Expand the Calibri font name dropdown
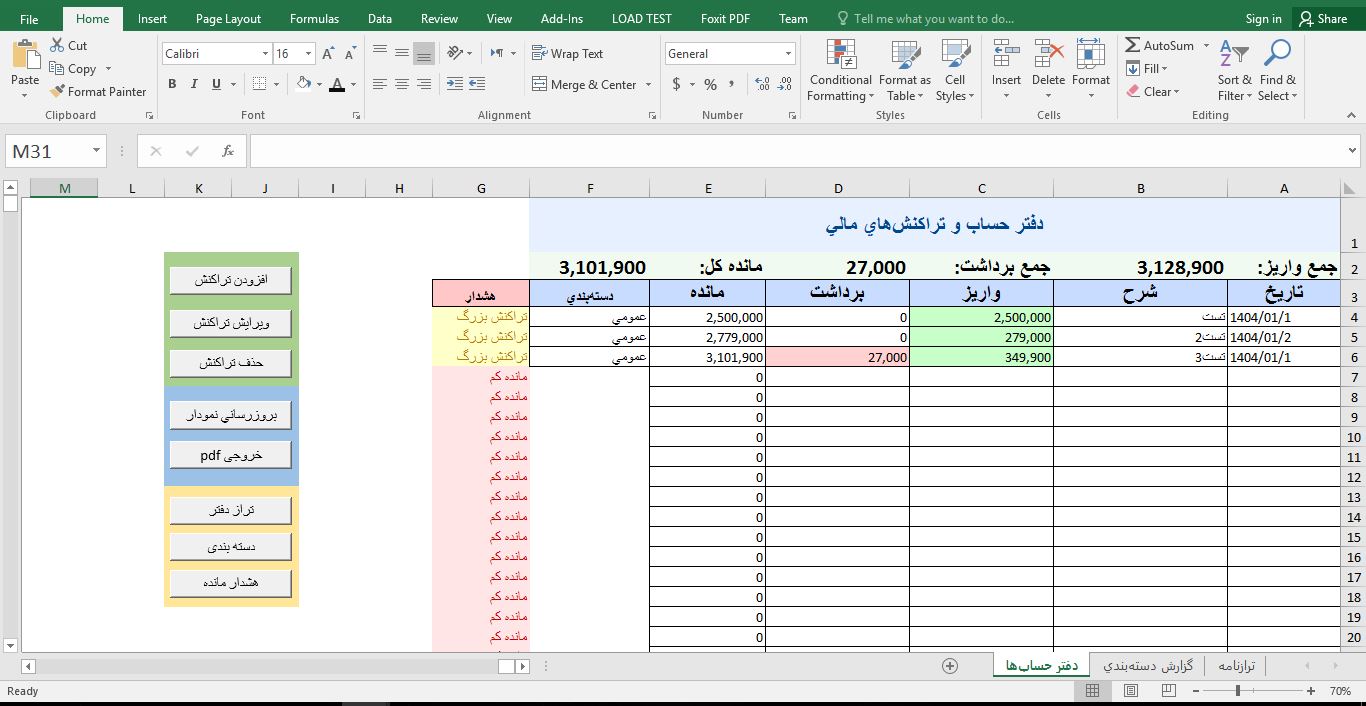Viewport: 1366px width, 706px height. [x=265, y=54]
